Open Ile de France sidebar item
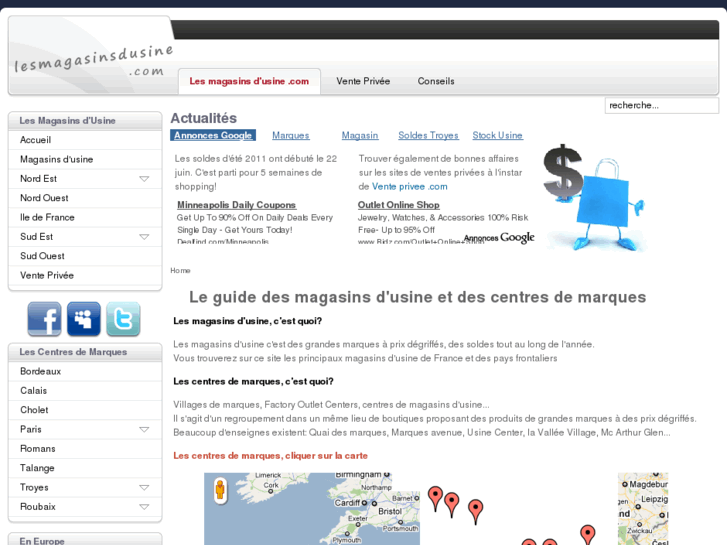This screenshot has height=545, width=727. point(85,218)
